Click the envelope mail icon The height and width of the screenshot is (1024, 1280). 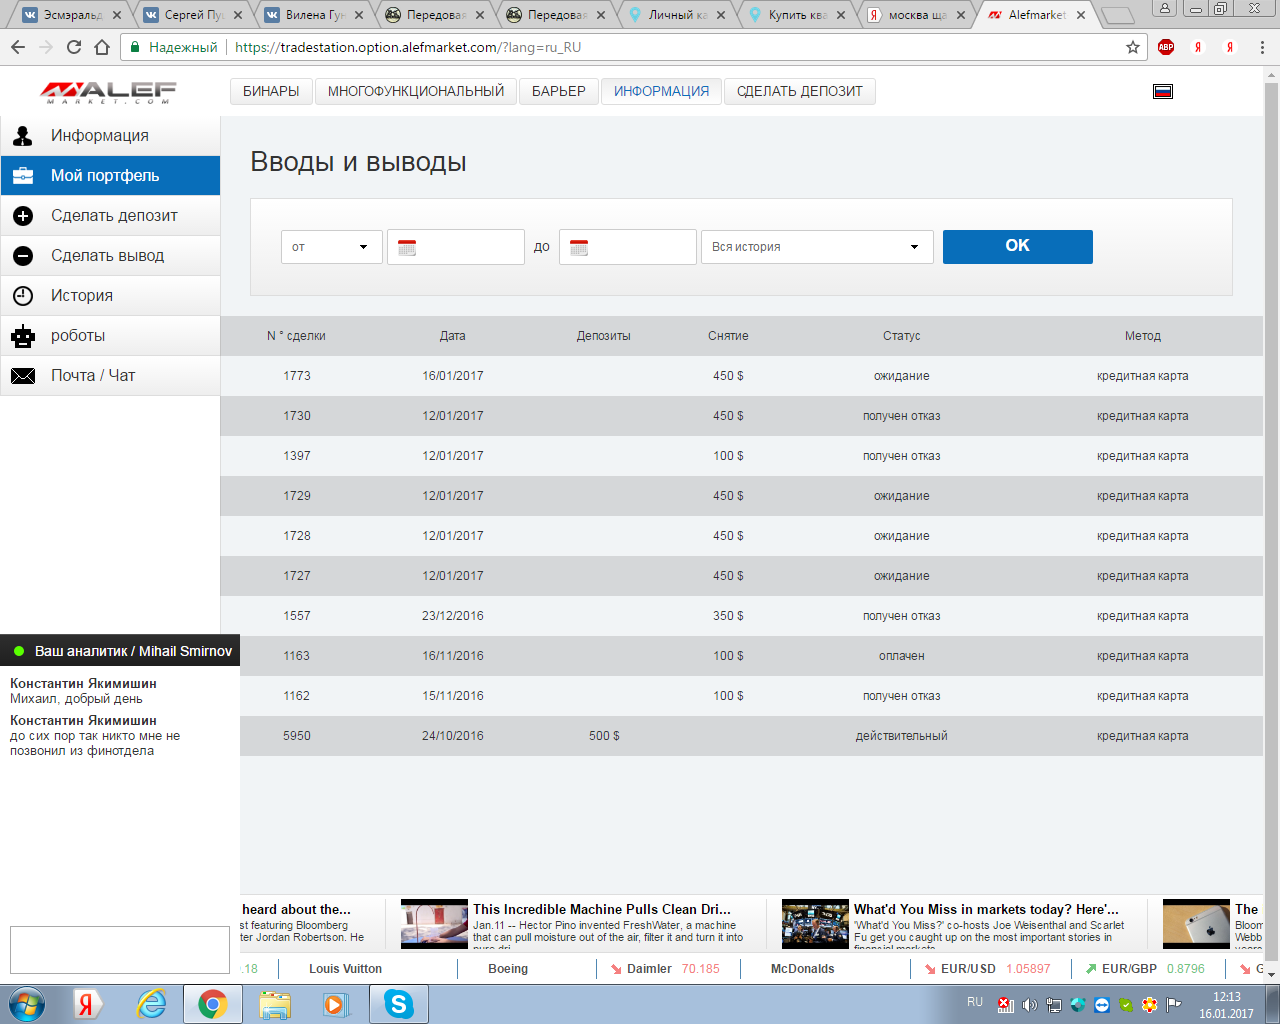click(23, 376)
